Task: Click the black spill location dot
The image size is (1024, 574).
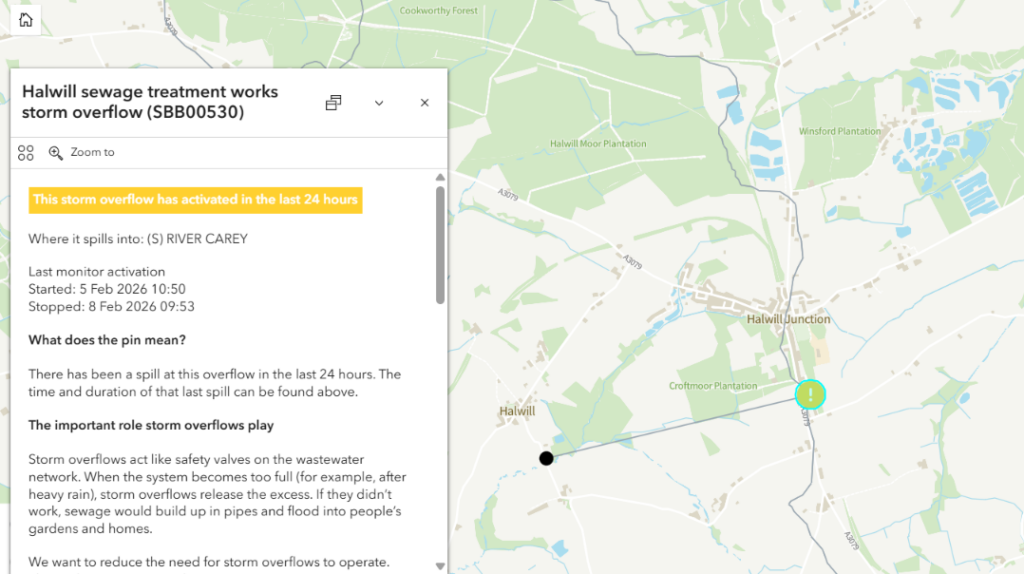Action: tap(546, 458)
